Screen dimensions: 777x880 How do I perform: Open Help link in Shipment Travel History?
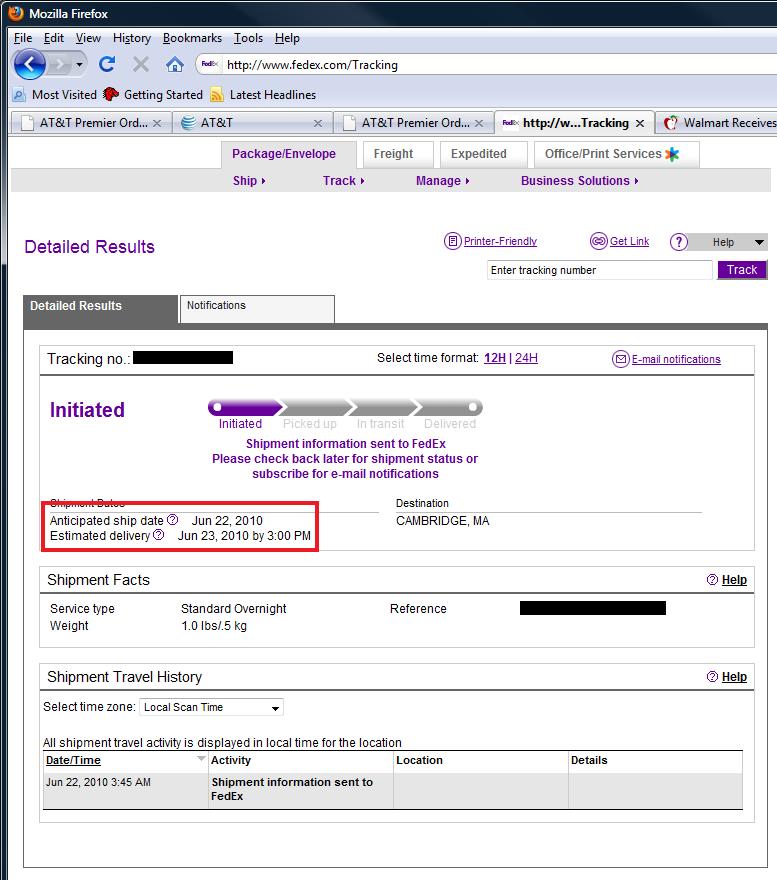[734, 677]
